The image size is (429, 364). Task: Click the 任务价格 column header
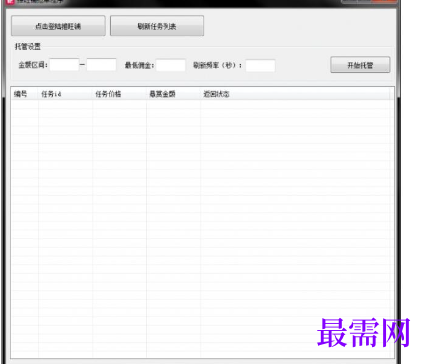[x=119, y=94]
